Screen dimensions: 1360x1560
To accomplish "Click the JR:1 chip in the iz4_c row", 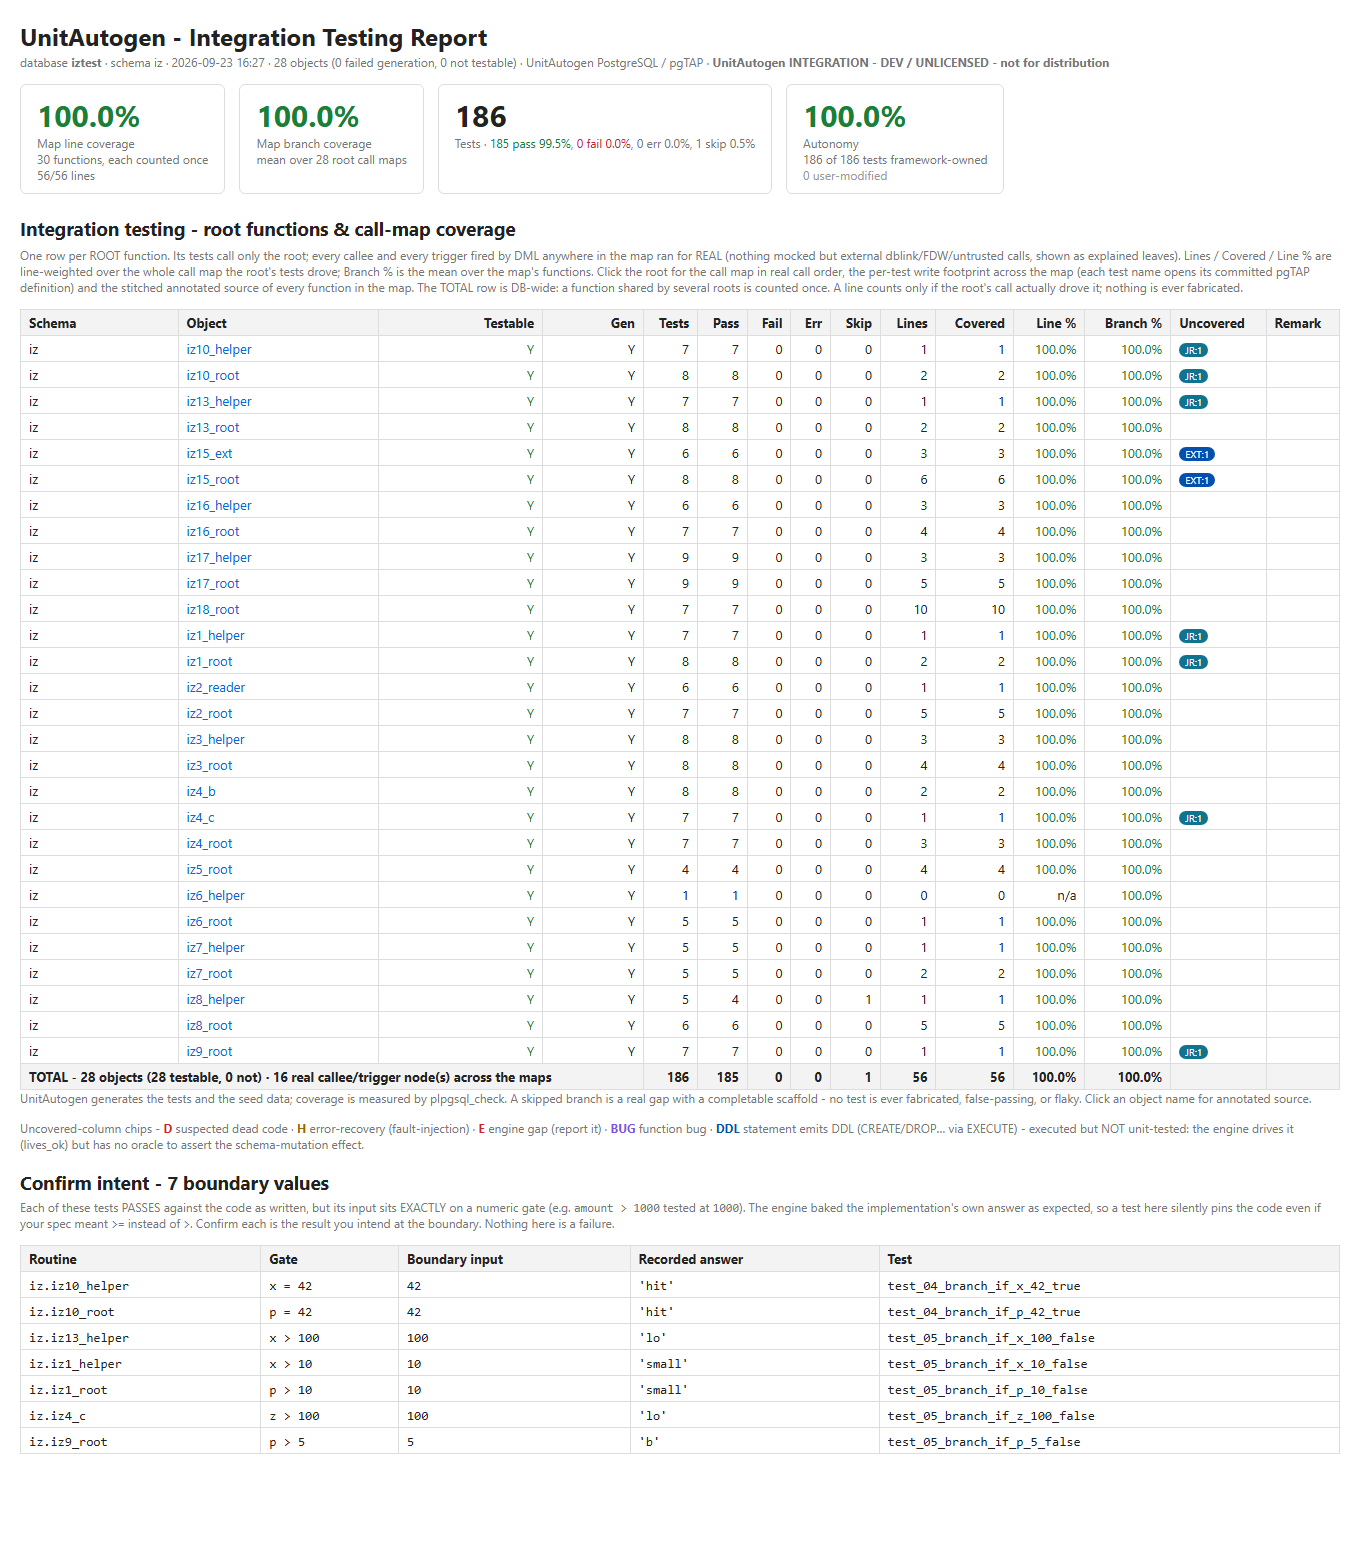I will pyautogui.click(x=1193, y=818).
